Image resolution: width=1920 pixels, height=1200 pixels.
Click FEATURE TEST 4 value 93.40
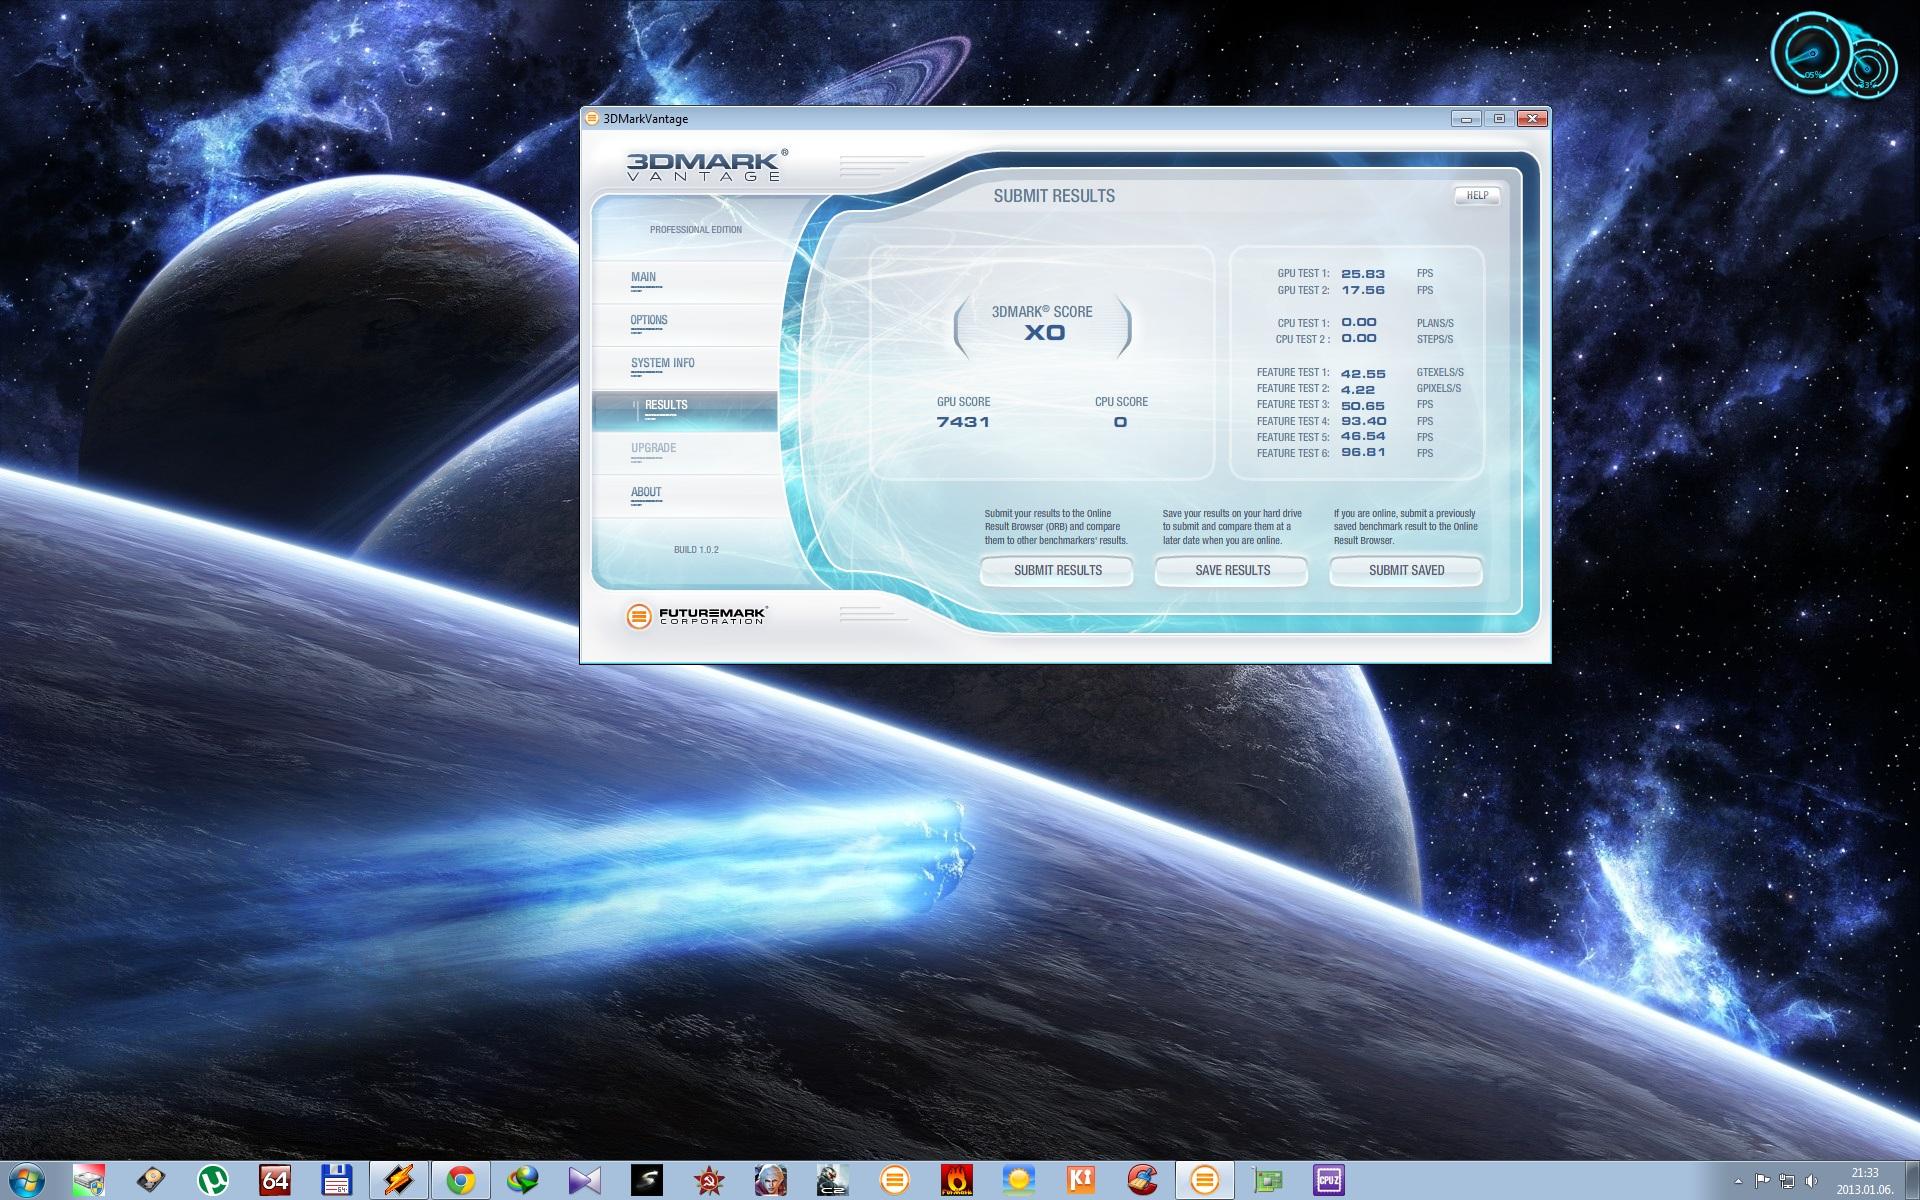click(1363, 421)
